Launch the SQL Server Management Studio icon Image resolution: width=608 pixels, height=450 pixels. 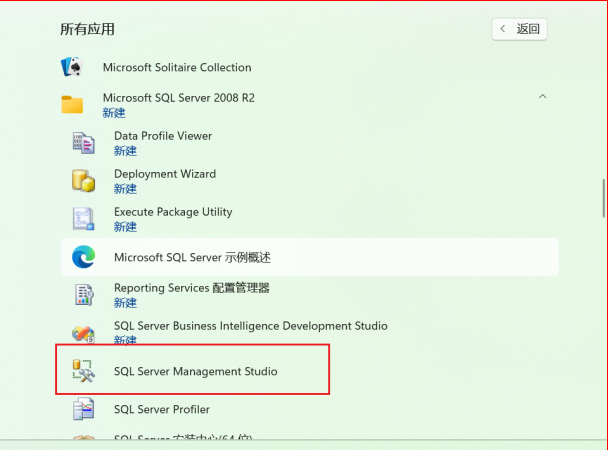click(83, 371)
